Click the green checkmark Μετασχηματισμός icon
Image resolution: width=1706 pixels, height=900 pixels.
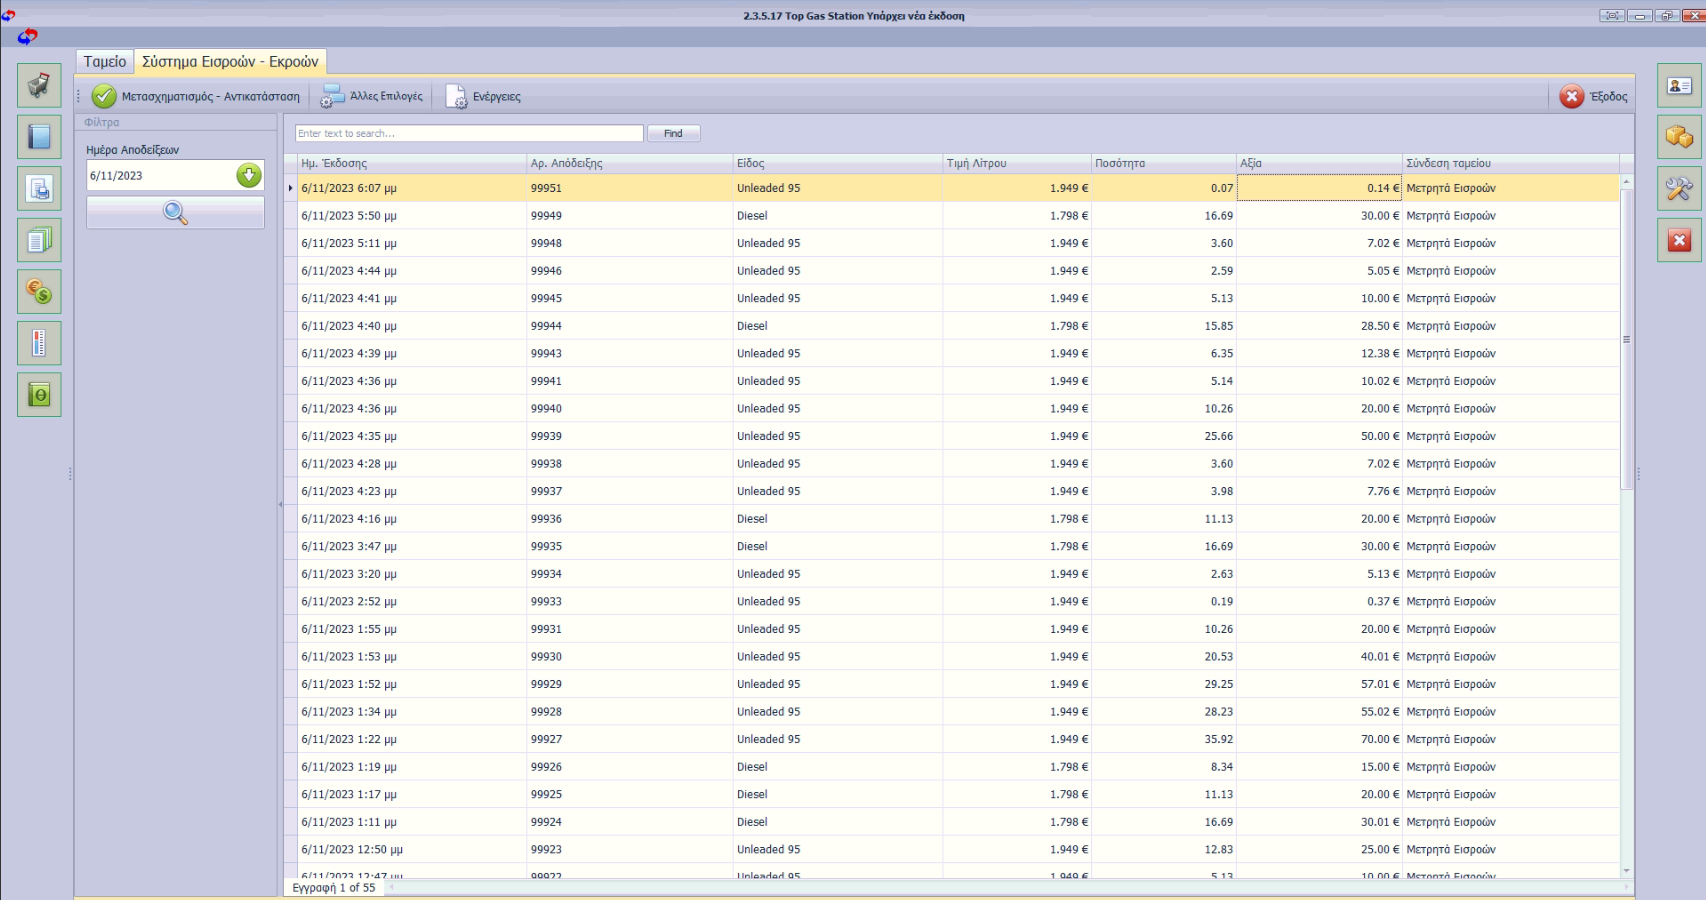click(x=104, y=96)
